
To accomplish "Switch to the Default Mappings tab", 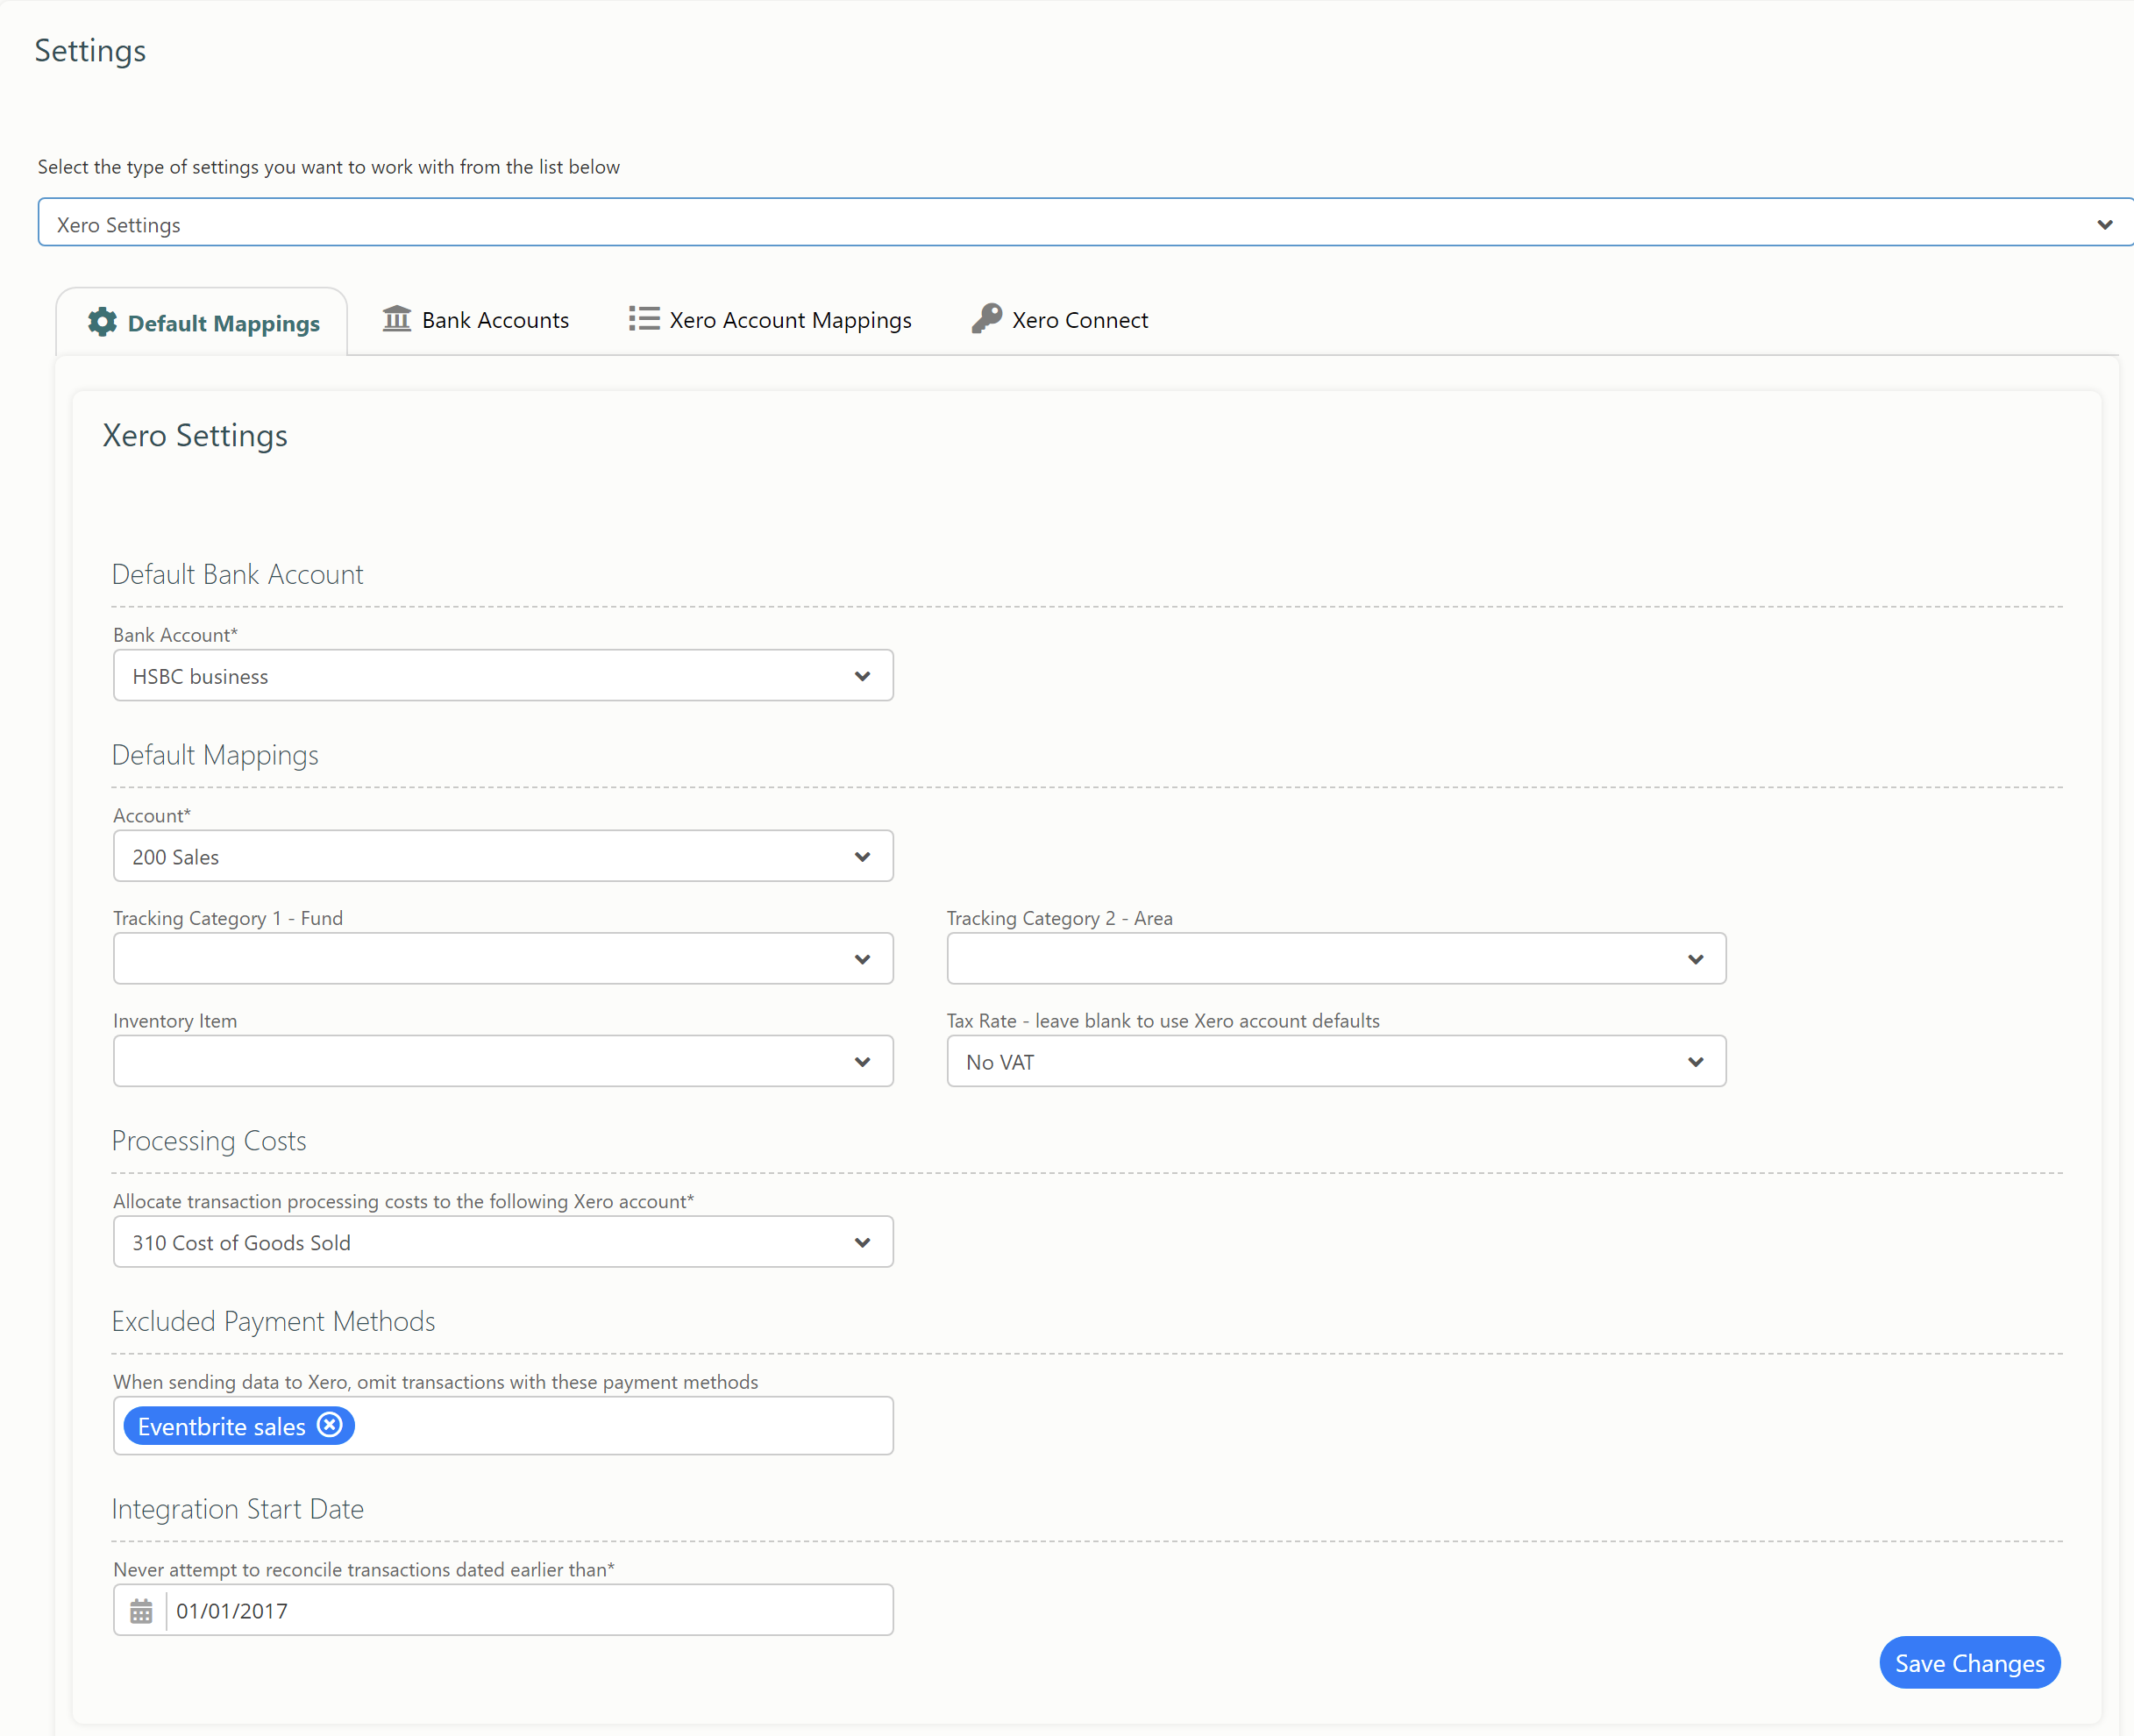I will [x=202, y=322].
